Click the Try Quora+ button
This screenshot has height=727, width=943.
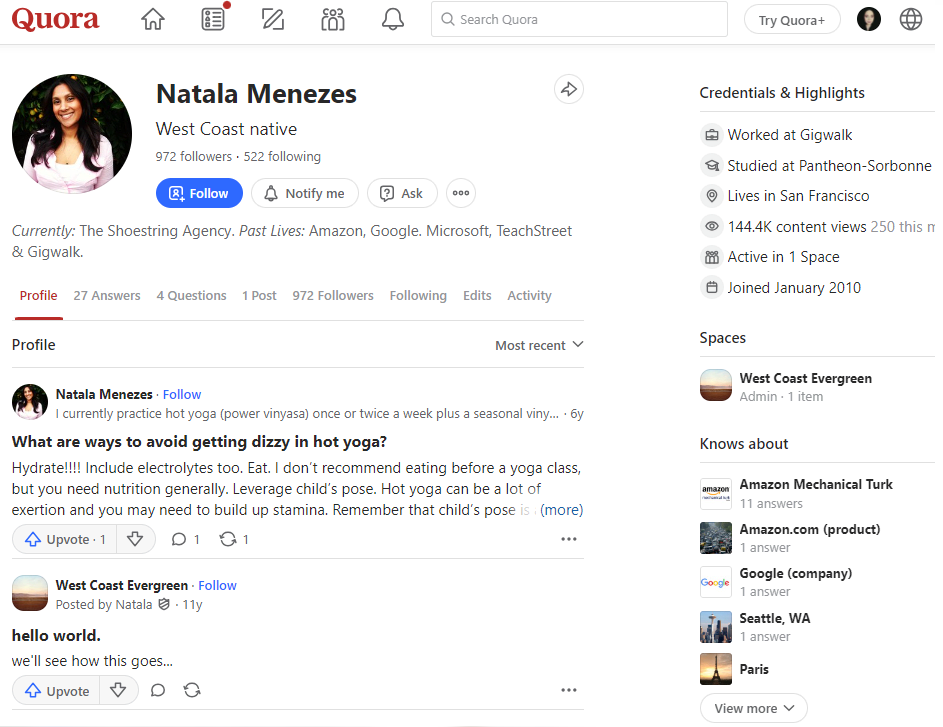(791, 20)
